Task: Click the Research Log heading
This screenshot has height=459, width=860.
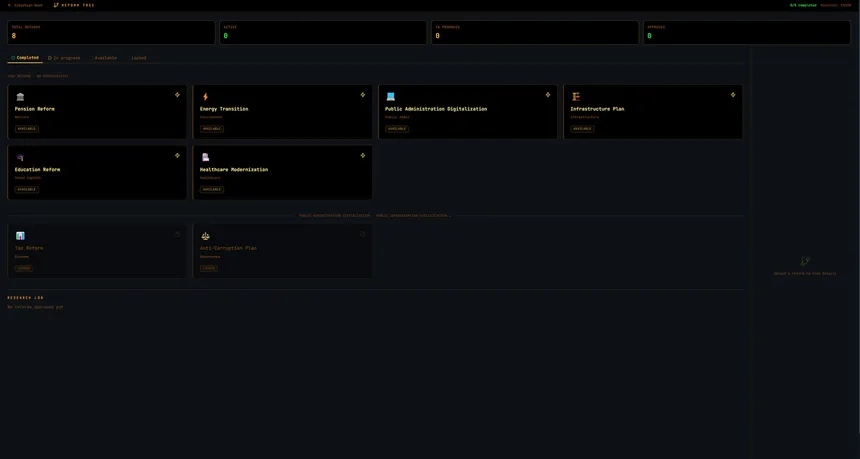Action: pos(25,298)
